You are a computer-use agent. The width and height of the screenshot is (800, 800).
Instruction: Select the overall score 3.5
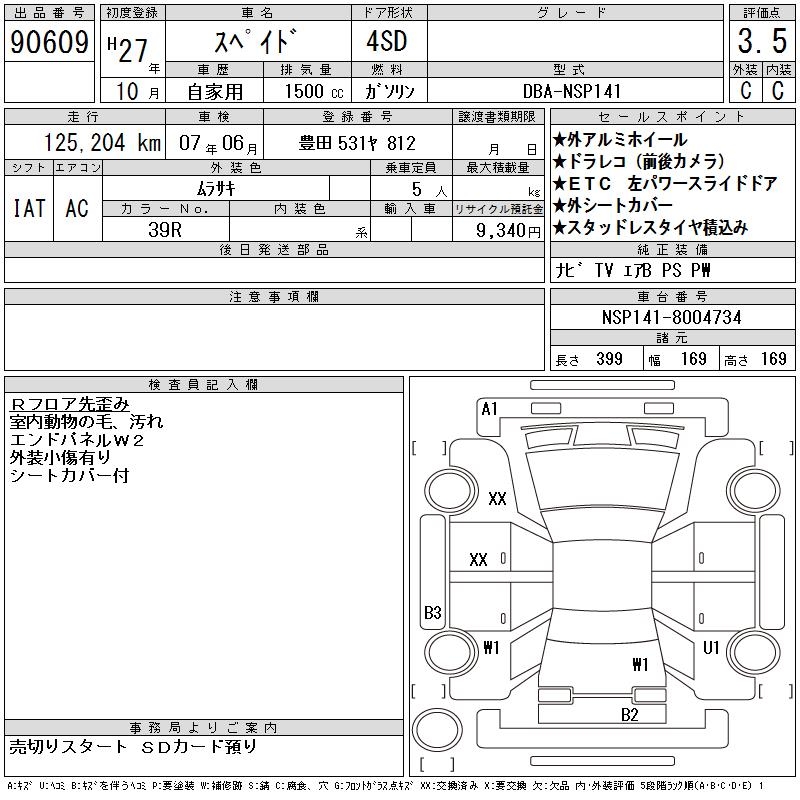point(762,41)
